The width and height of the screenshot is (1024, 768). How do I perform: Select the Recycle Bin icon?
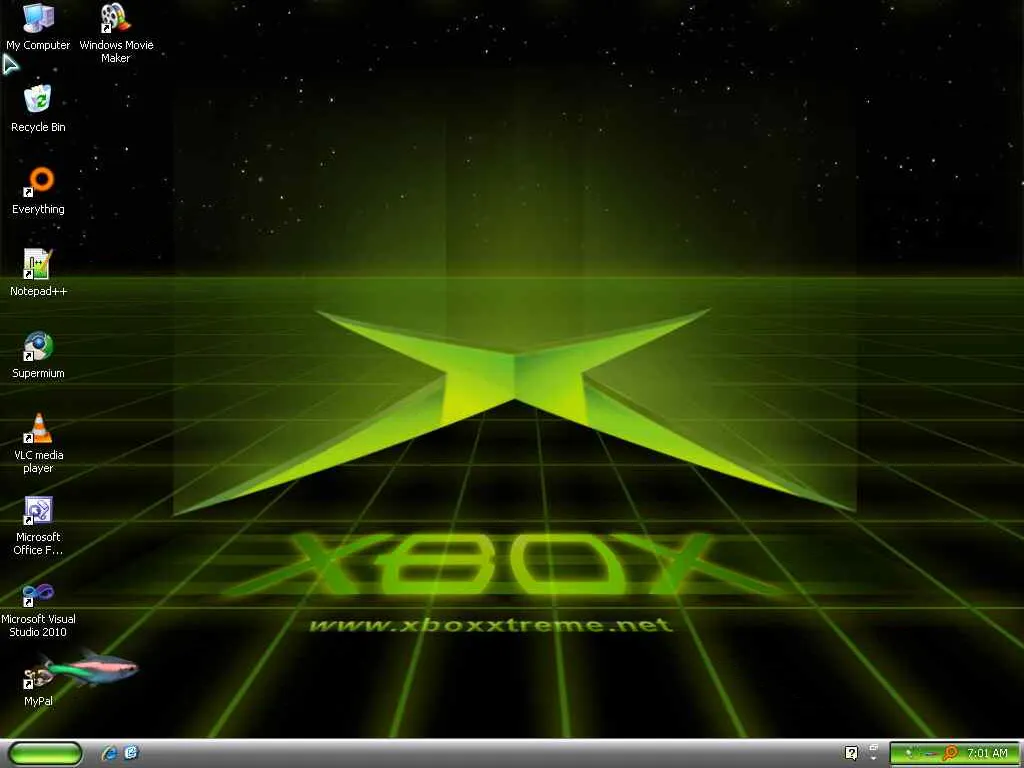point(38,109)
